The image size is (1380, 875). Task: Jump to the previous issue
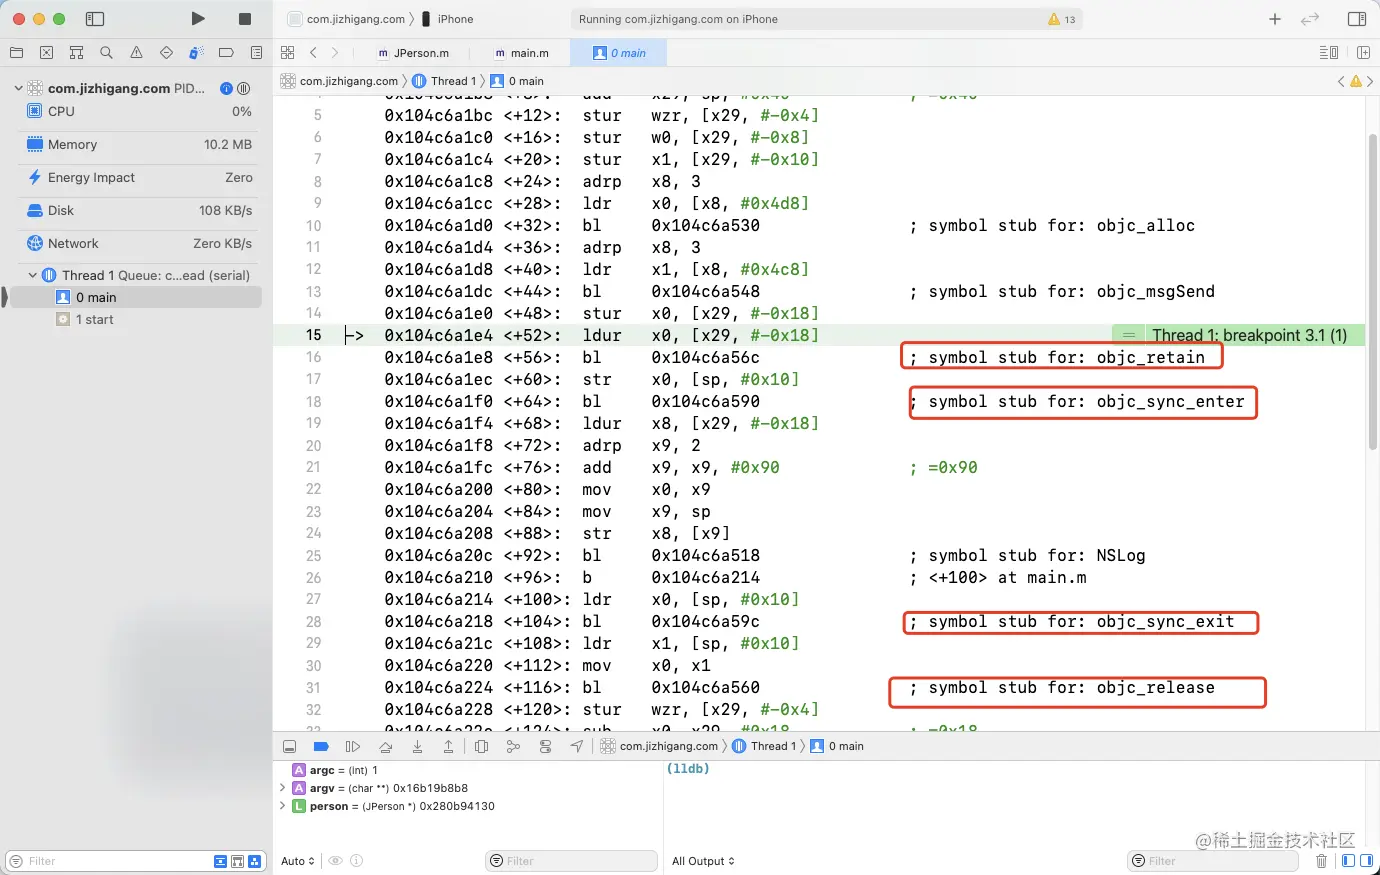1341,81
